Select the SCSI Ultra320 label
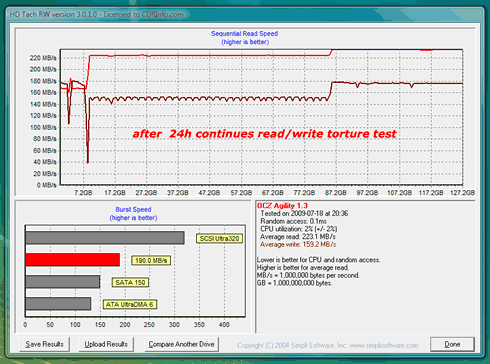This screenshot has width=490, height=364. point(219,238)
